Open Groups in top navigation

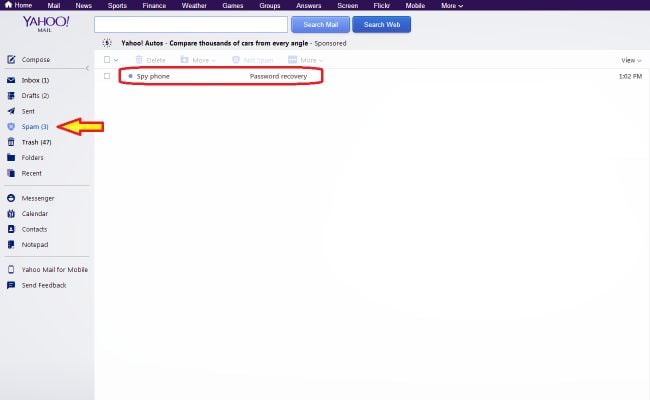tap(269, 5)
